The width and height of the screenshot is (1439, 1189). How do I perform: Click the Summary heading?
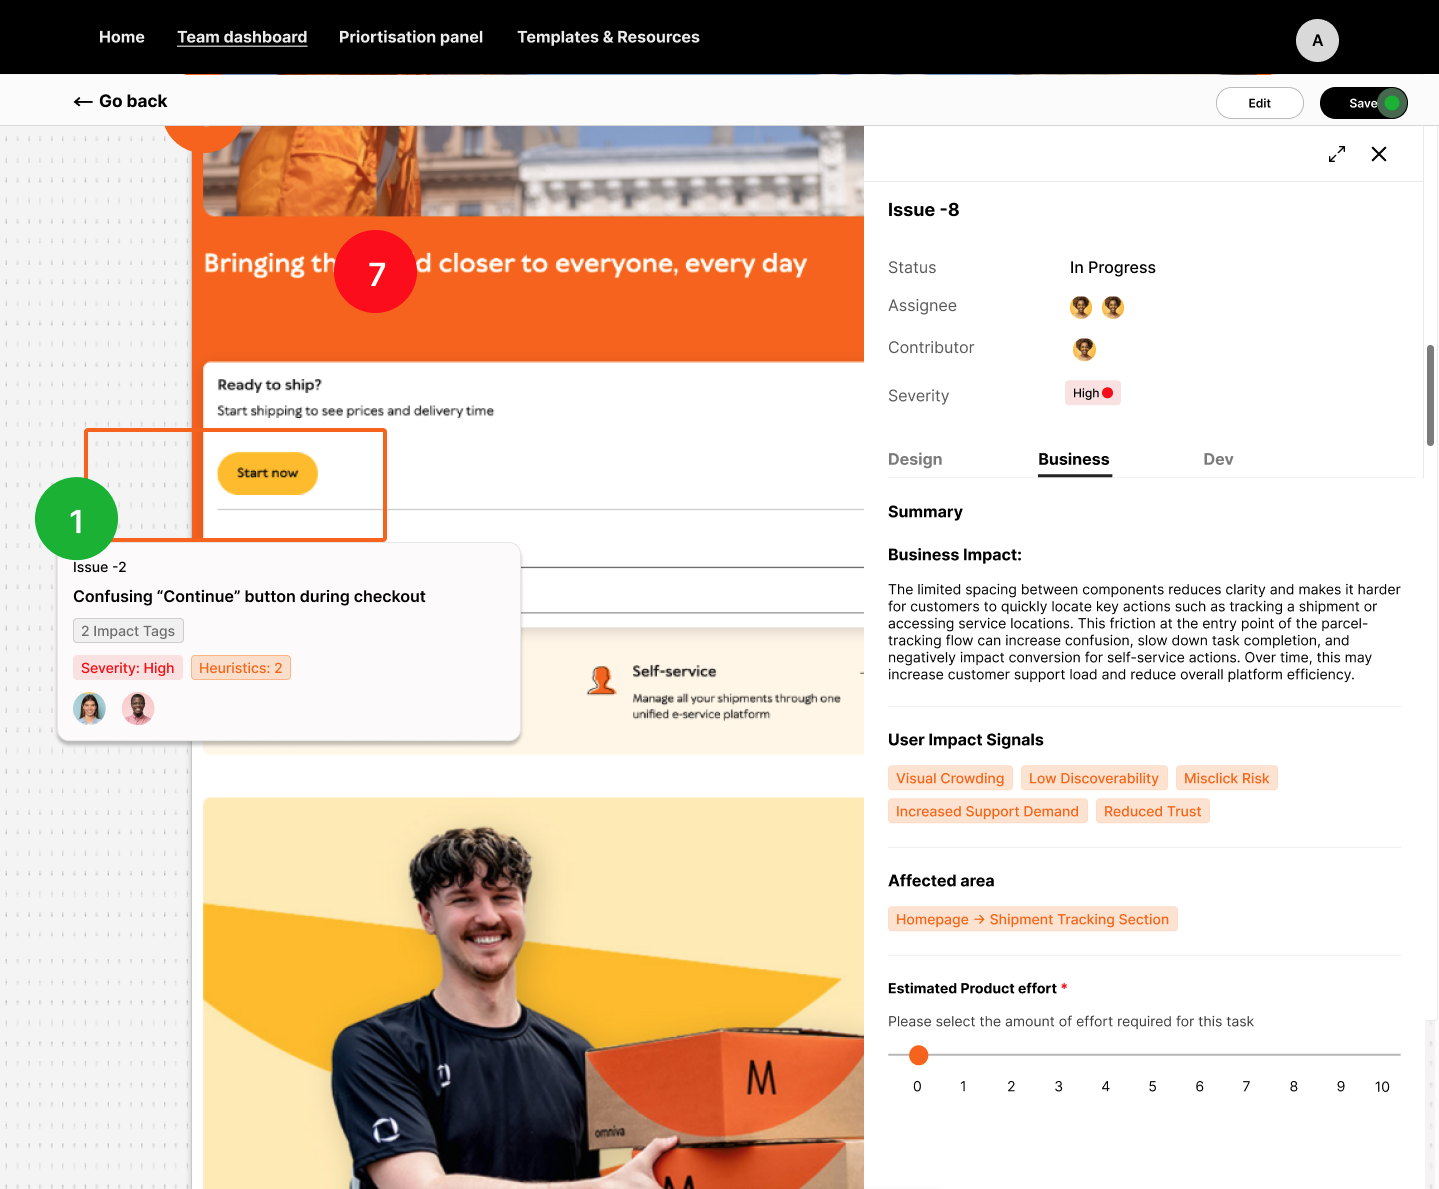tap(925, 511)
